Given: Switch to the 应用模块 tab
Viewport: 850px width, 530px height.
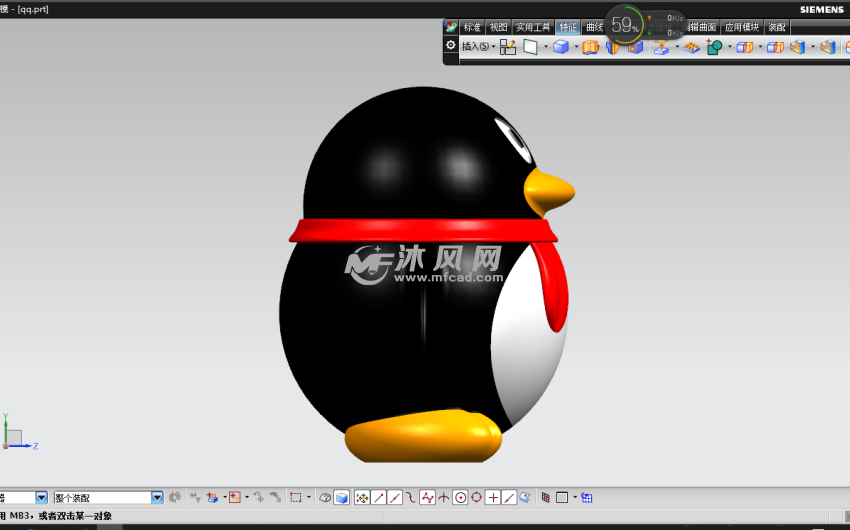Looking at the screenshot, I should pyautogui.click(x=741, y=27).
